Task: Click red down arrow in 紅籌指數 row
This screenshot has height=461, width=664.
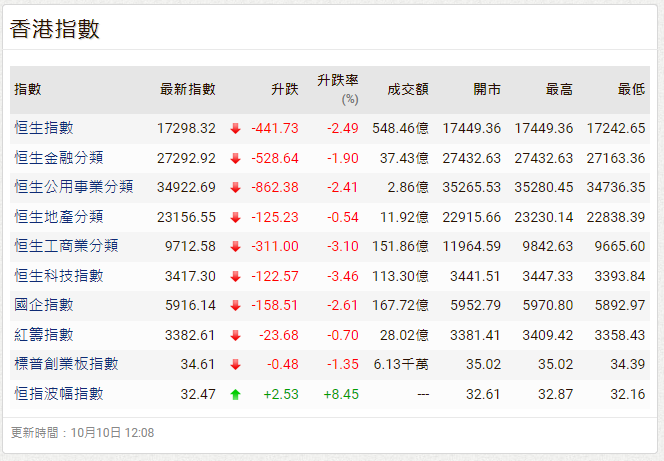Action: 235,336
